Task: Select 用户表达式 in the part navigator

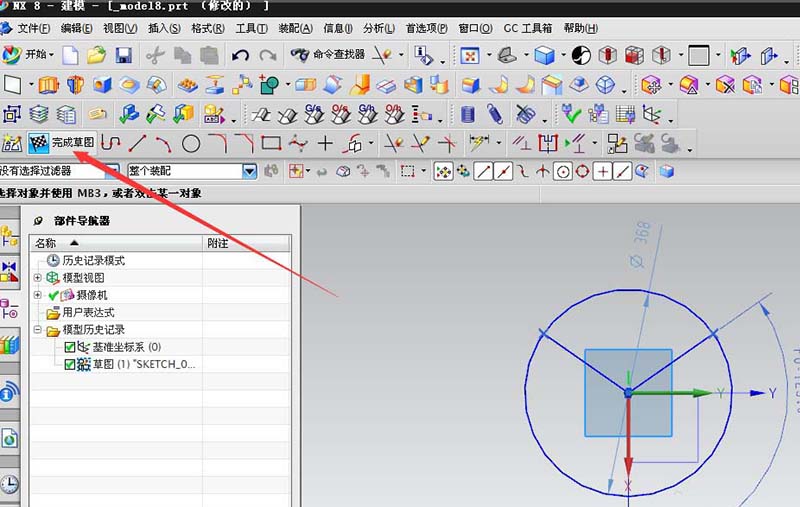Action: pos(88,313)
